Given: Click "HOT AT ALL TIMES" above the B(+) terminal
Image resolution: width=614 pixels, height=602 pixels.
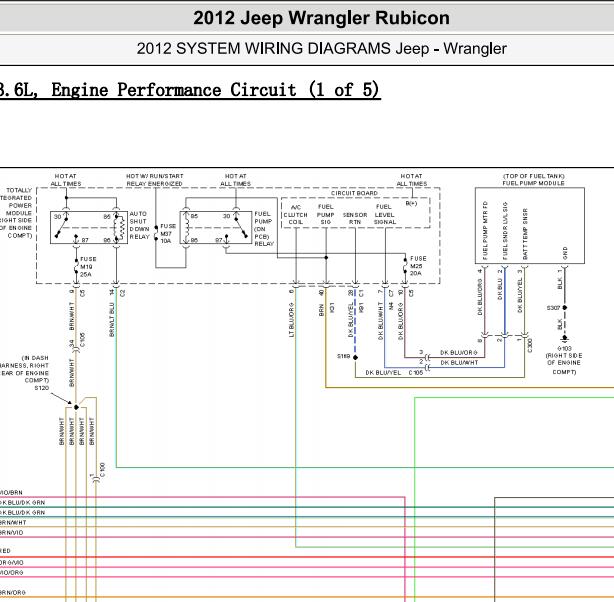Looking at the screenshot, I should (411, 180).
